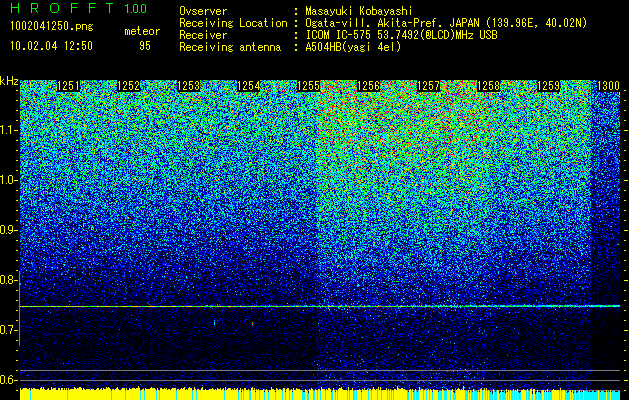Click ICOM IC-575 receiver details
This screenshot has width=629, height=400.
pyautogui.click(x=401, y=35)
